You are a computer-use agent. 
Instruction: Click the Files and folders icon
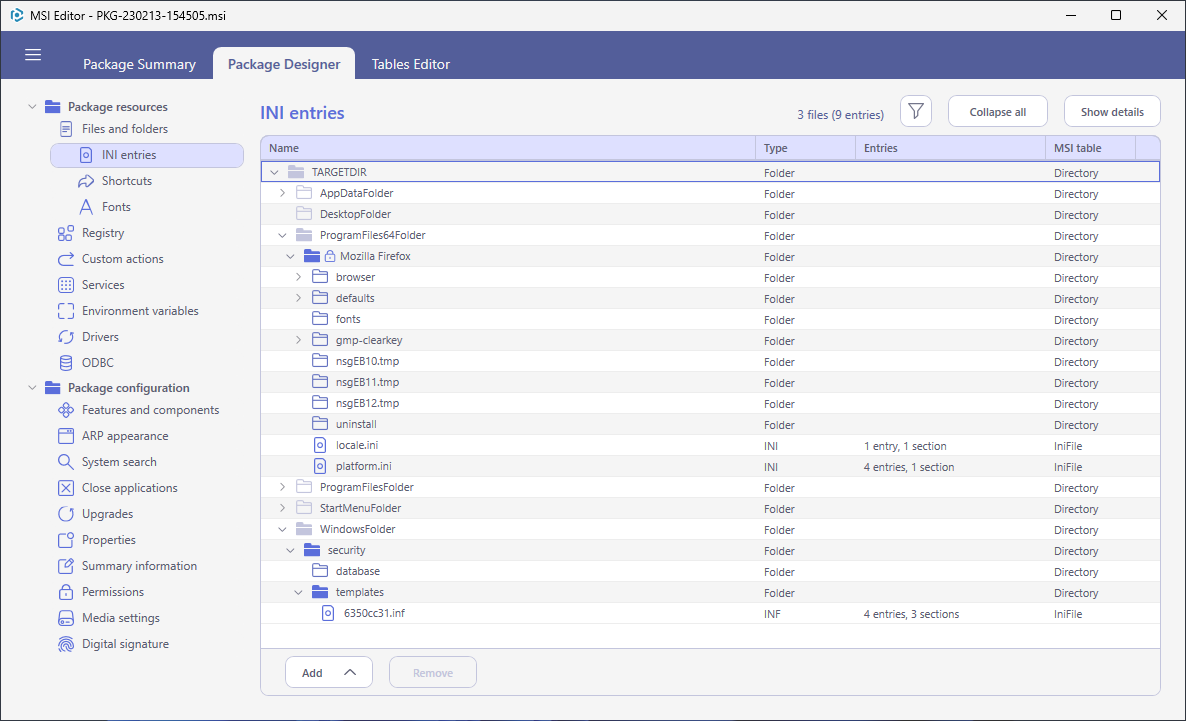coord(66,129)
